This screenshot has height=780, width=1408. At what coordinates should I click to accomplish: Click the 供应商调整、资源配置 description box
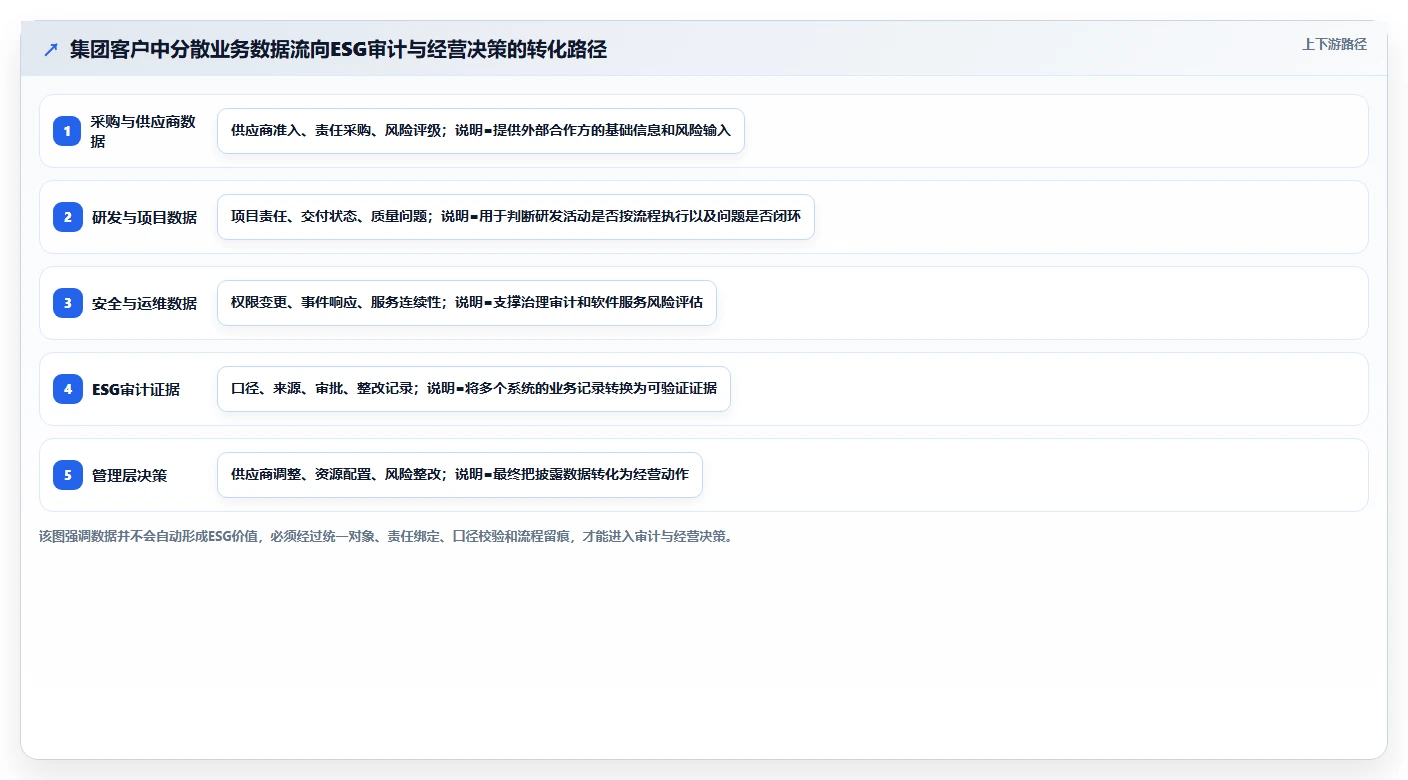pos(460,475)
